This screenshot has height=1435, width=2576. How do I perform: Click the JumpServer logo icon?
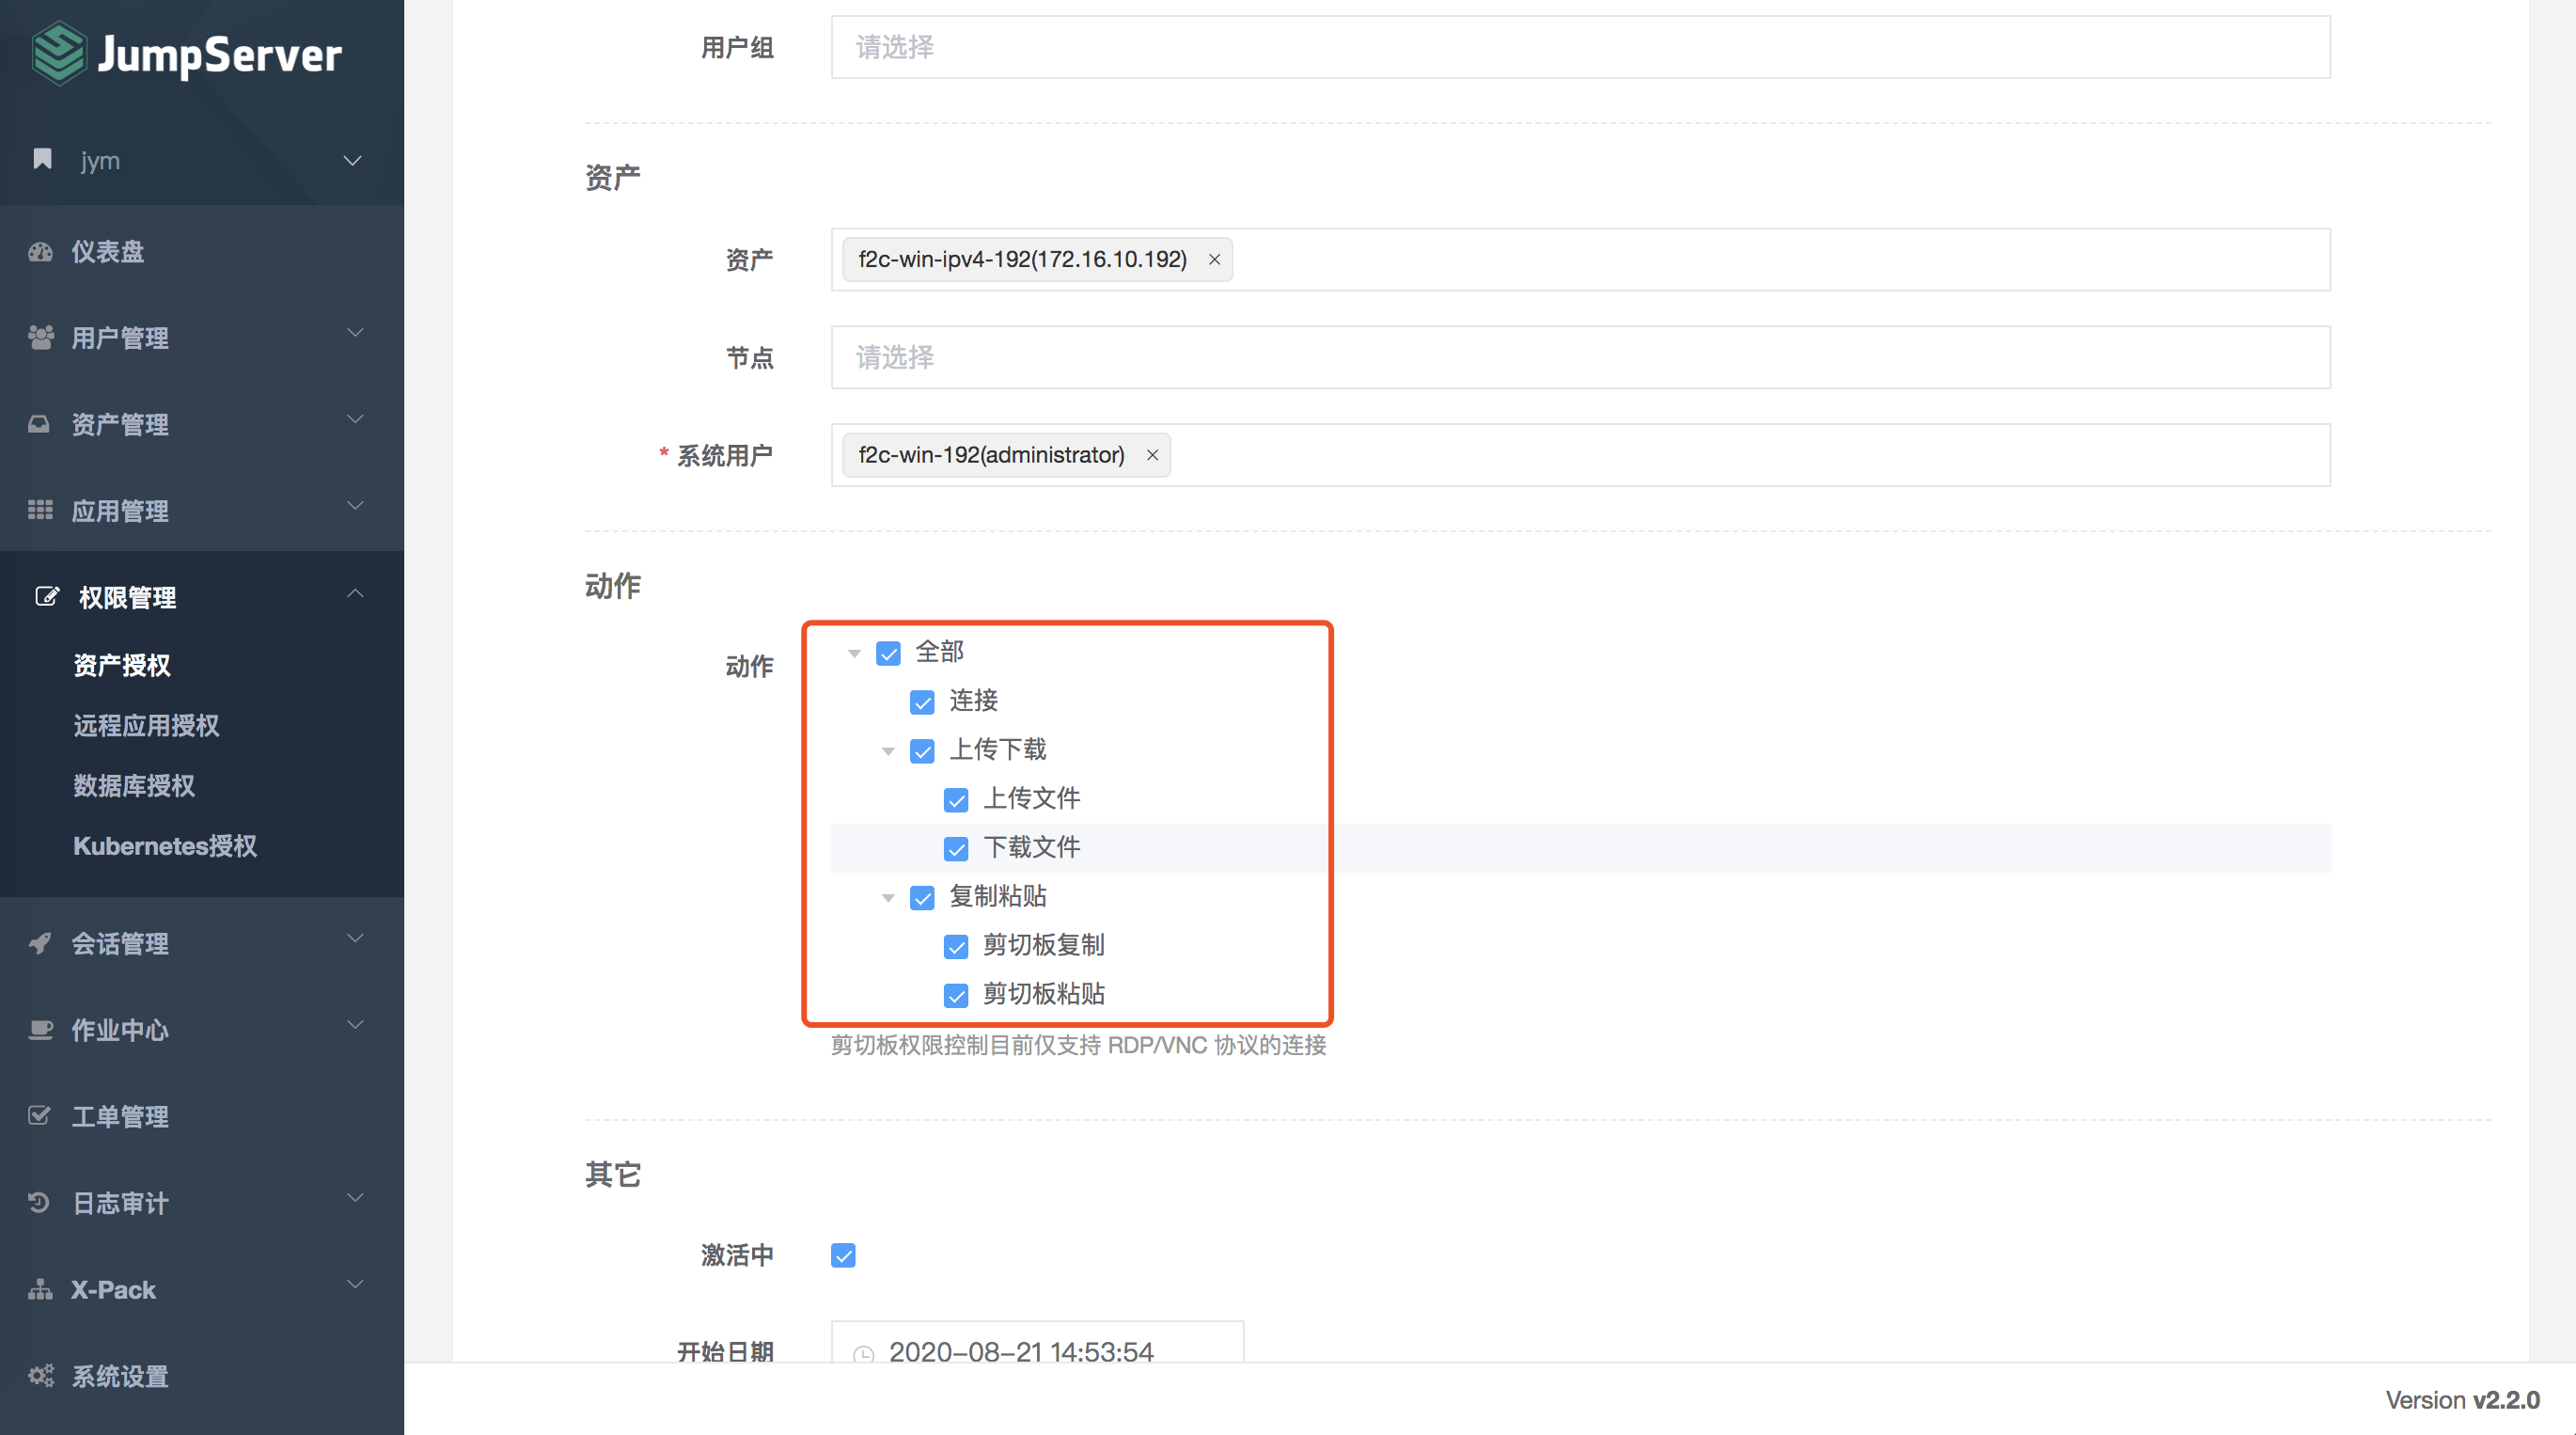(x=59, y=53)
